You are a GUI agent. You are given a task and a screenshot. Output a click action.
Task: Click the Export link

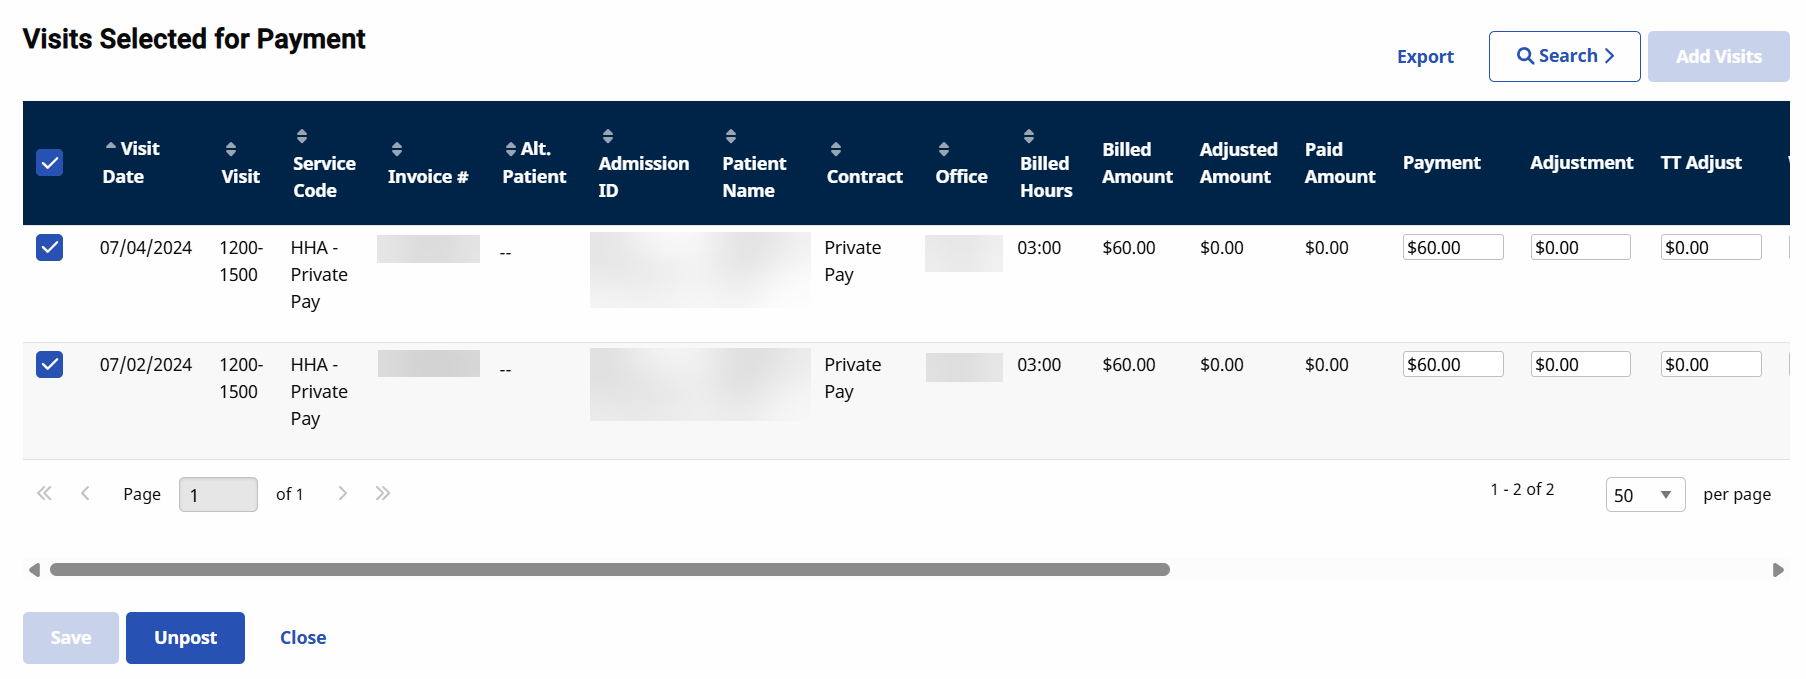(x=1425, y=57)
